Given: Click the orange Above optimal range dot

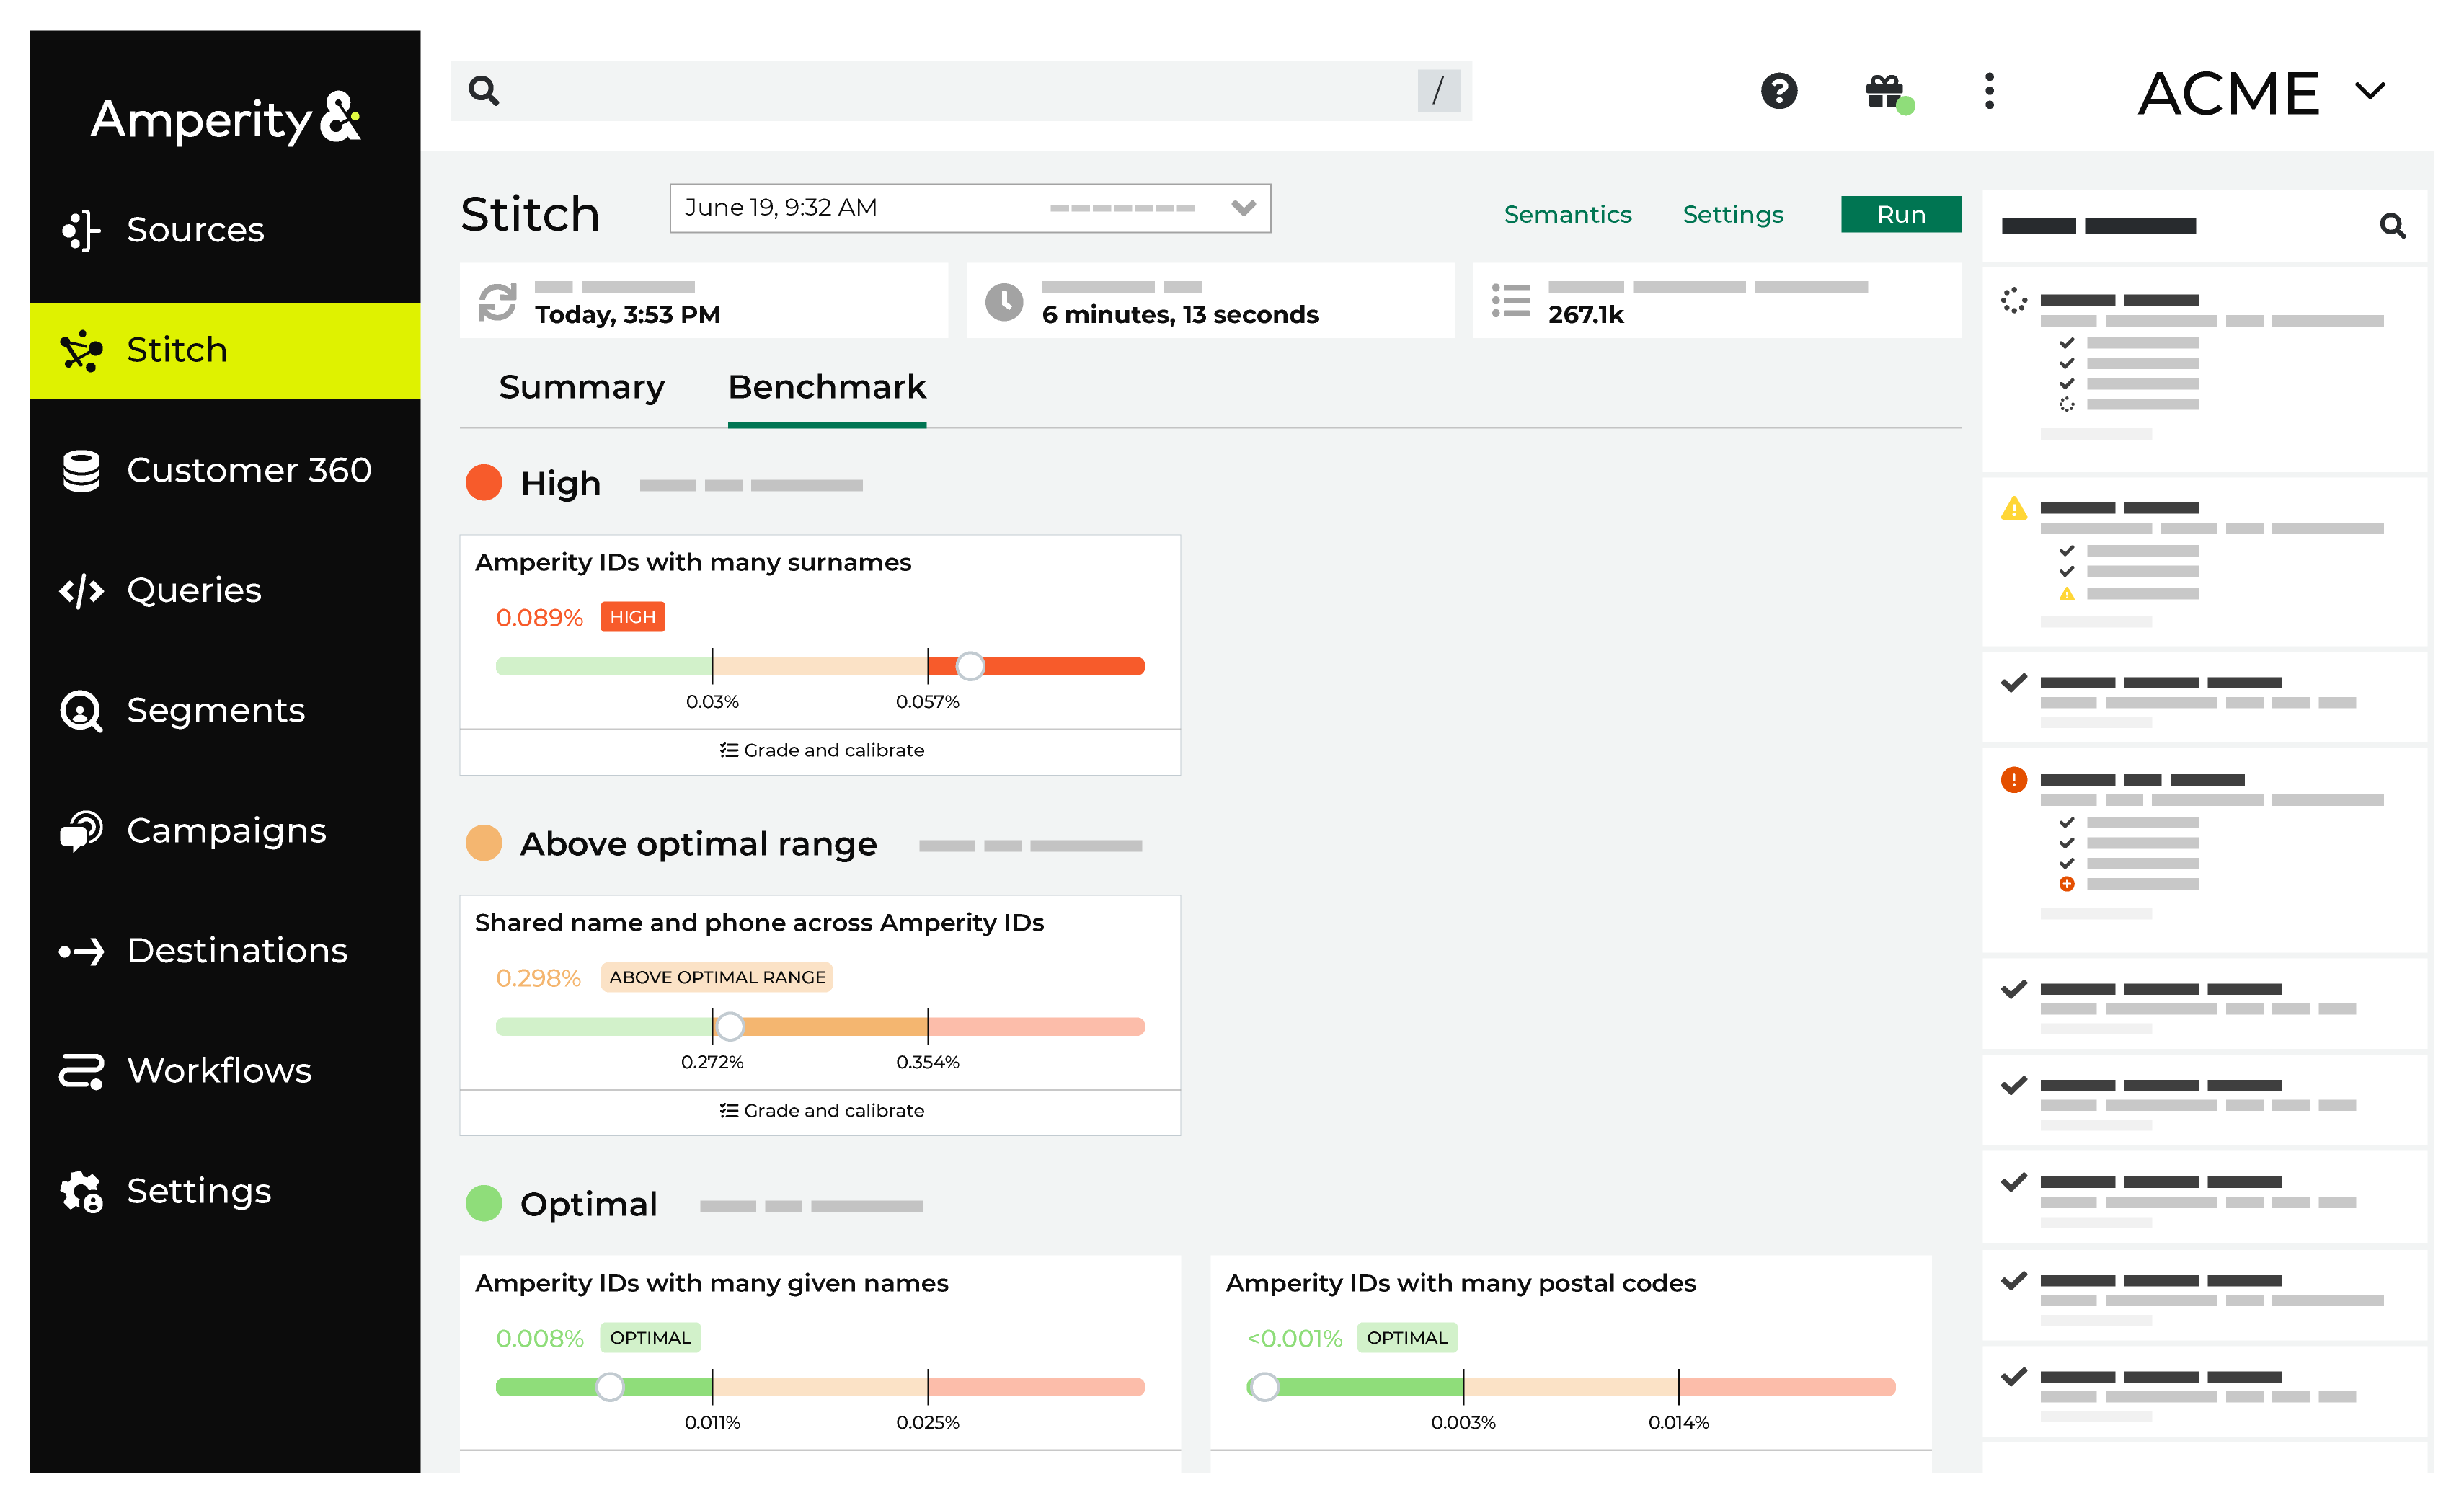Looking at the screenshot, I should [484, 843].
